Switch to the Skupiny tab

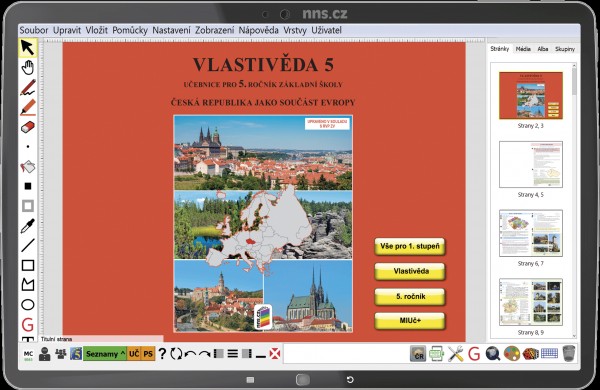pyautogui.click(x=565, y=49)
